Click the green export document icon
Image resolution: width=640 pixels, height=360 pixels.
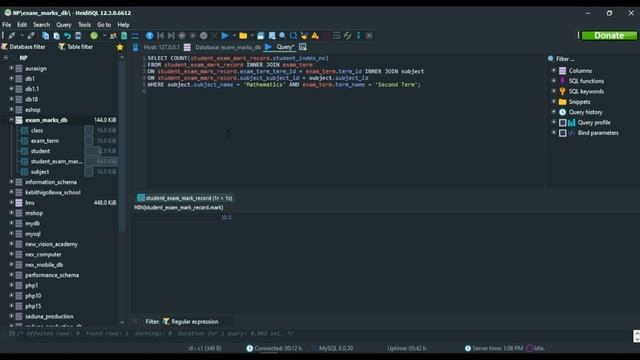pyautogui.click(x=124, y=36)
